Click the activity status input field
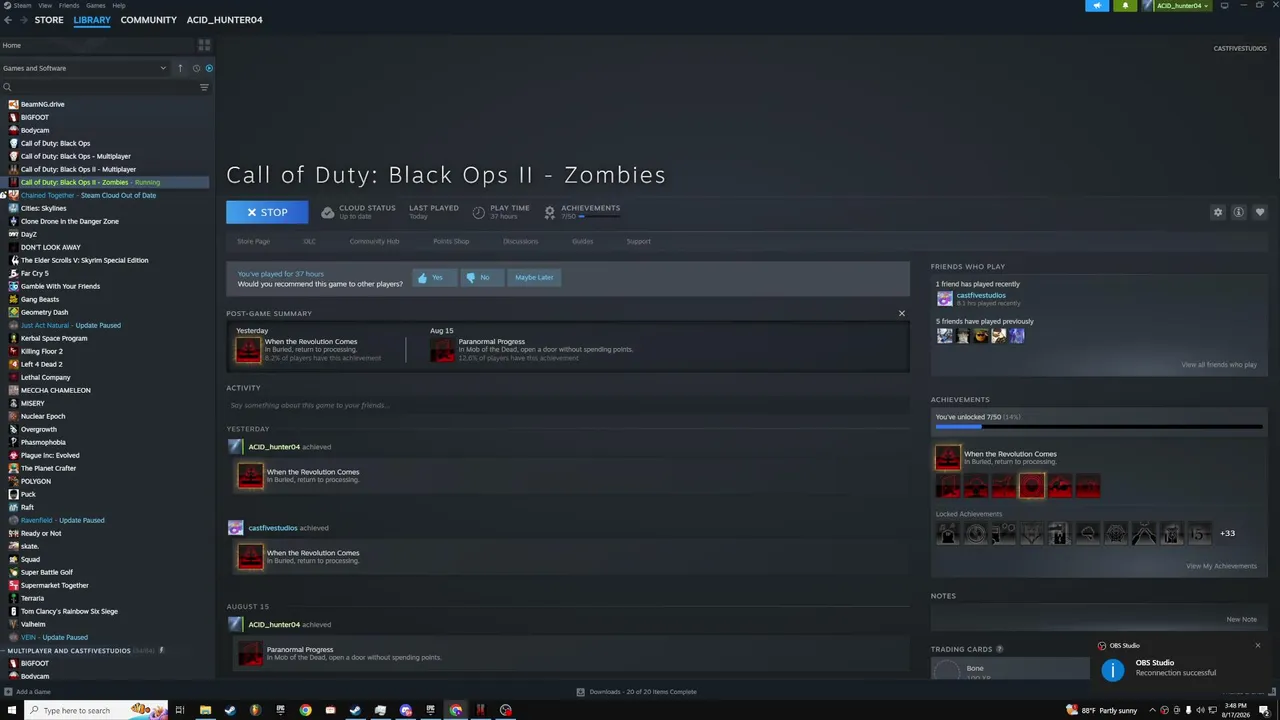The width and height of the screenshot is (1280, 720). 568,405
